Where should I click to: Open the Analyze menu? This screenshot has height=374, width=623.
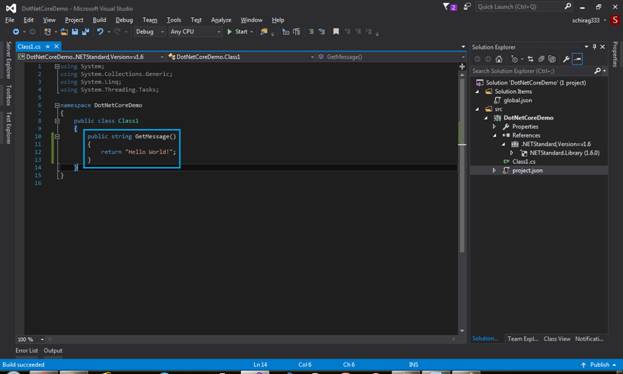click(221, 20)
